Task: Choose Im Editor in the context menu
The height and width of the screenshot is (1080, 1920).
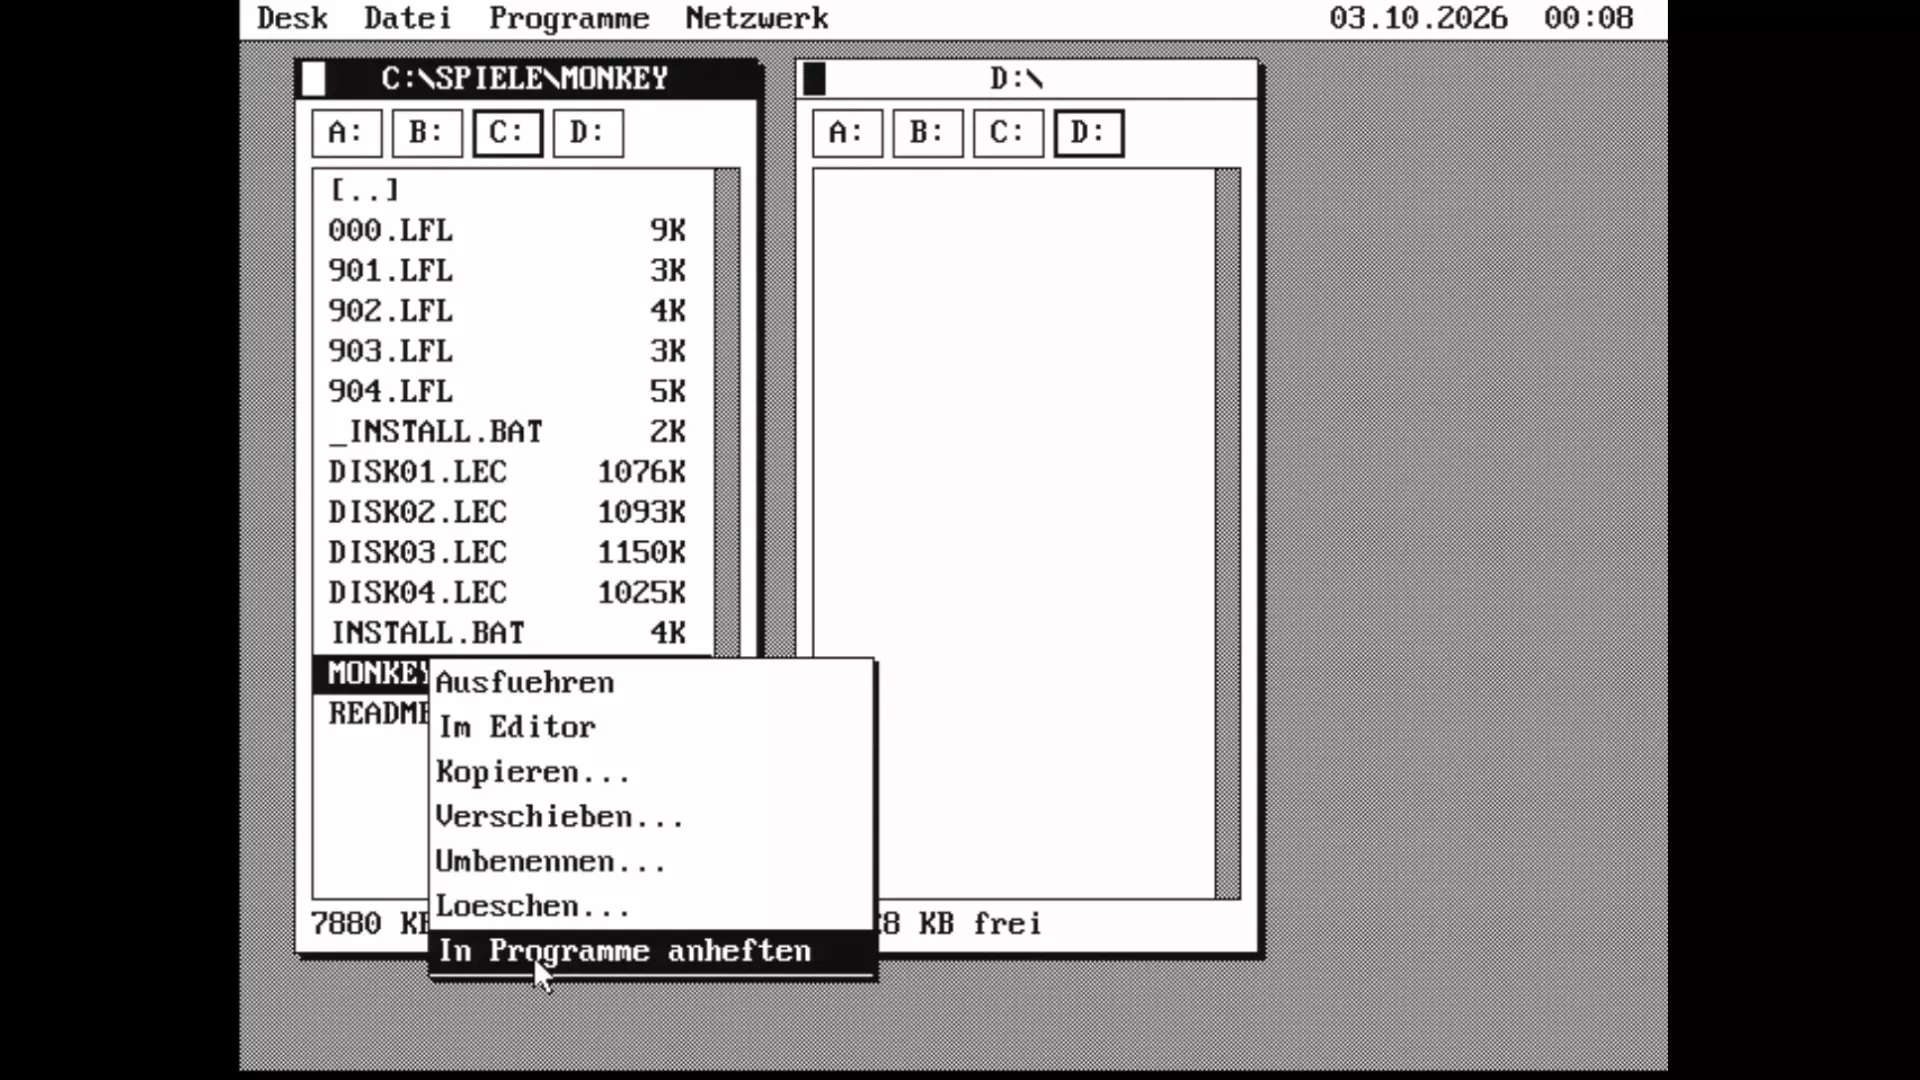Action: pos(652,727)
